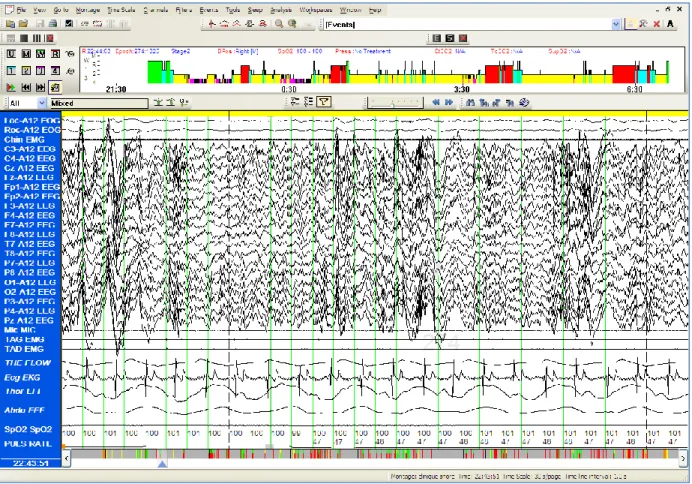Toggle the W wake stage button

(x=41, y=54)
